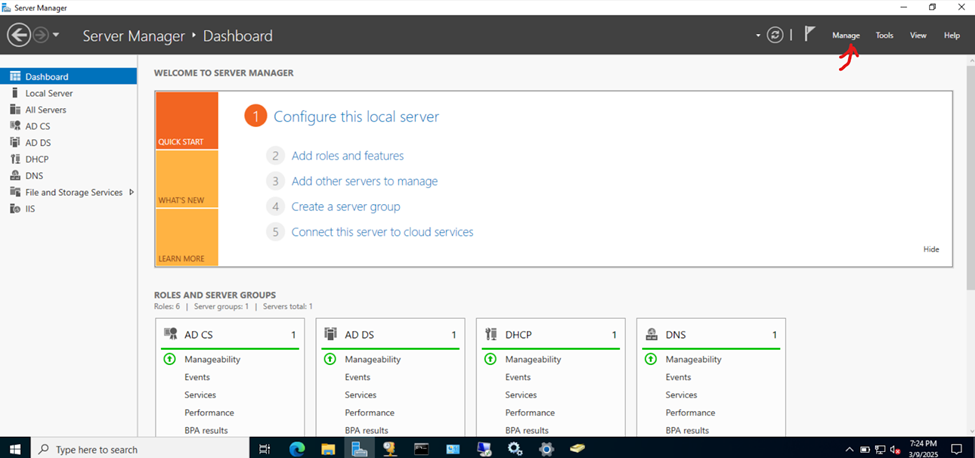Click the network tray icon

[880, 449]
